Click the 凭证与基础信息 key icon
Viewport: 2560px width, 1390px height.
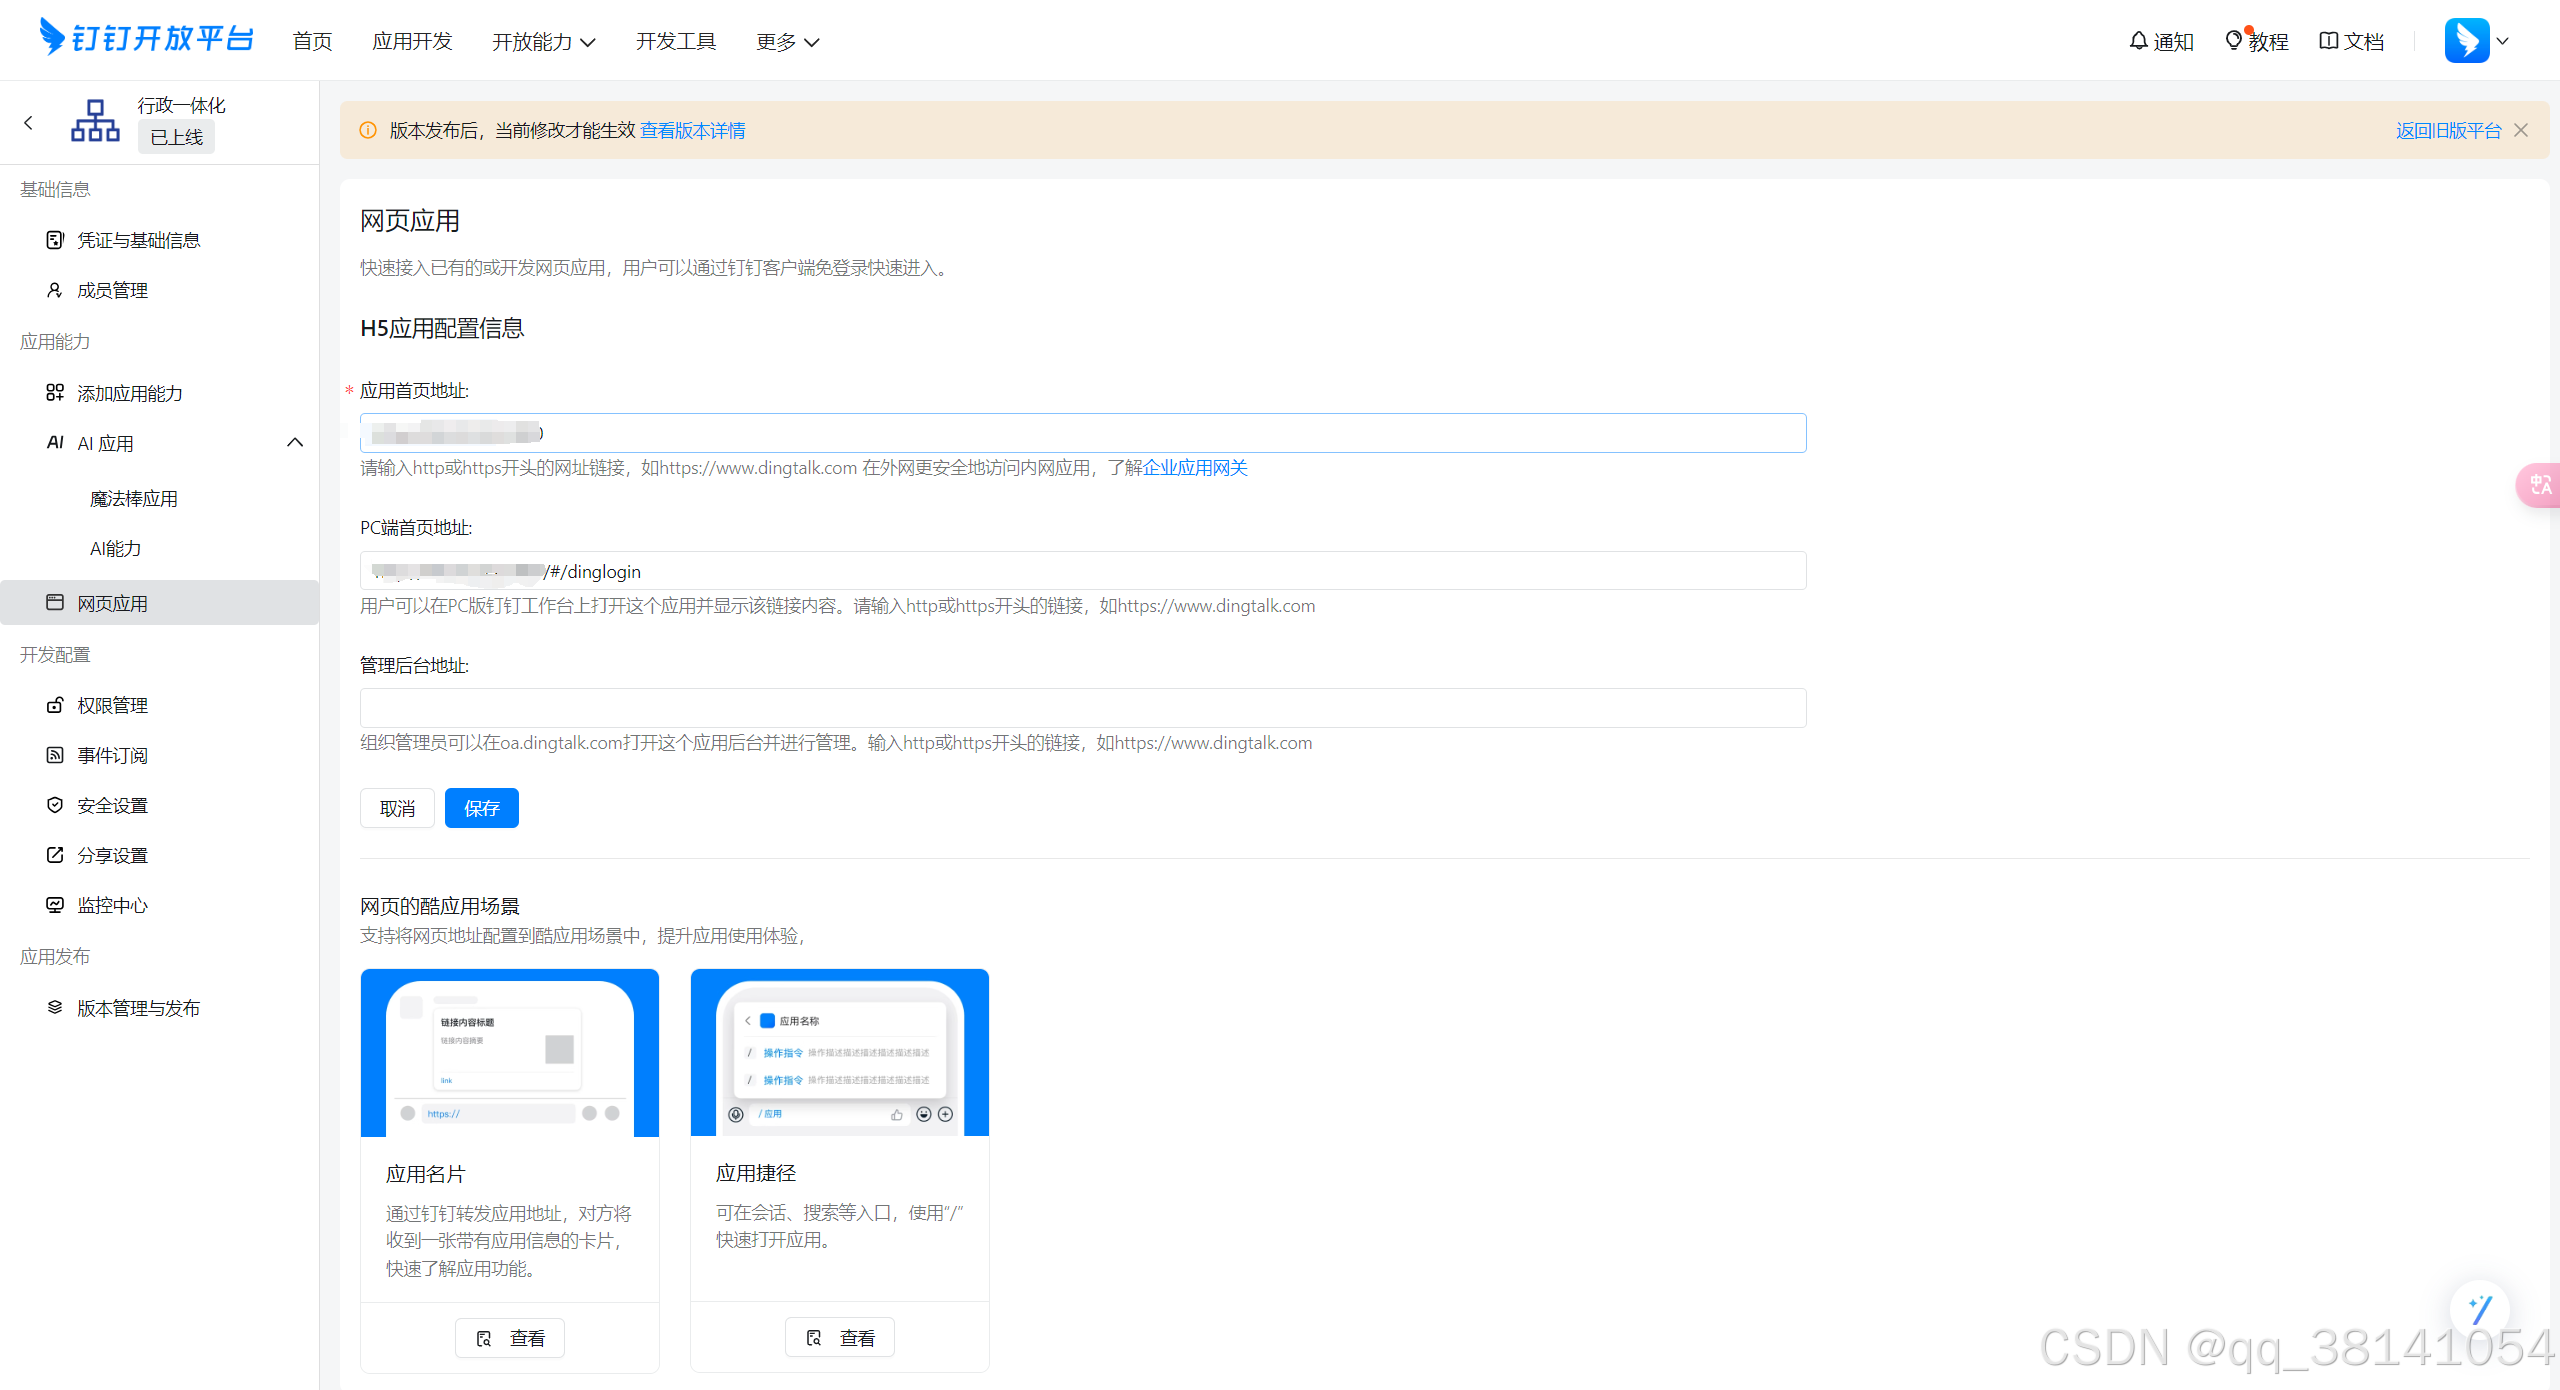click(x=55, y=239)
